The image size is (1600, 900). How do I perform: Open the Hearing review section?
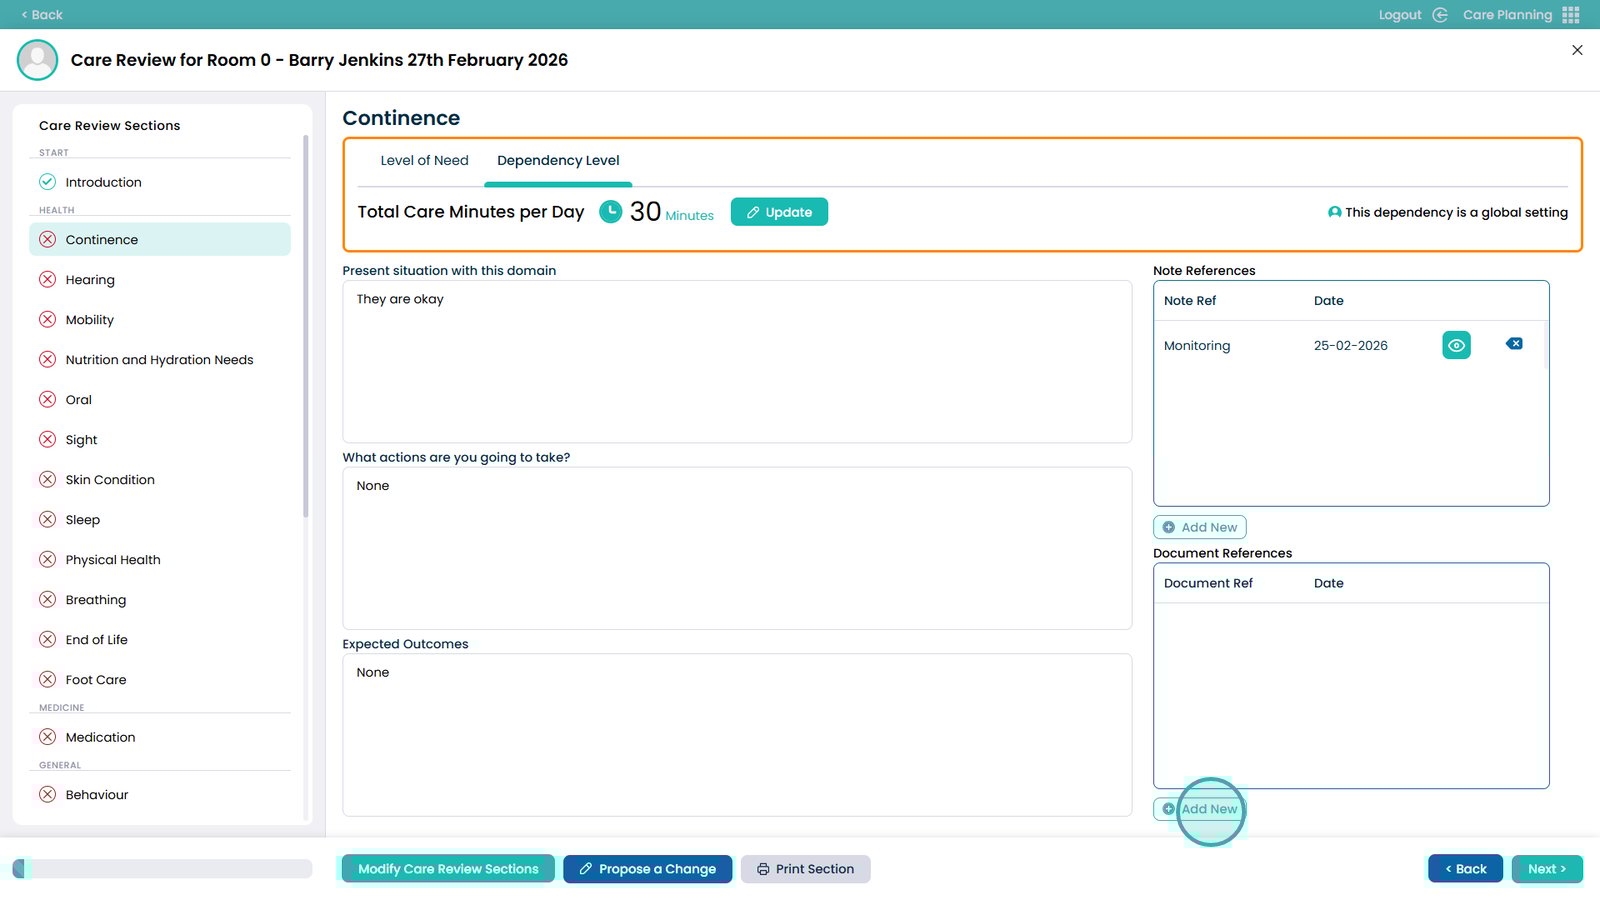coord(90,280)
